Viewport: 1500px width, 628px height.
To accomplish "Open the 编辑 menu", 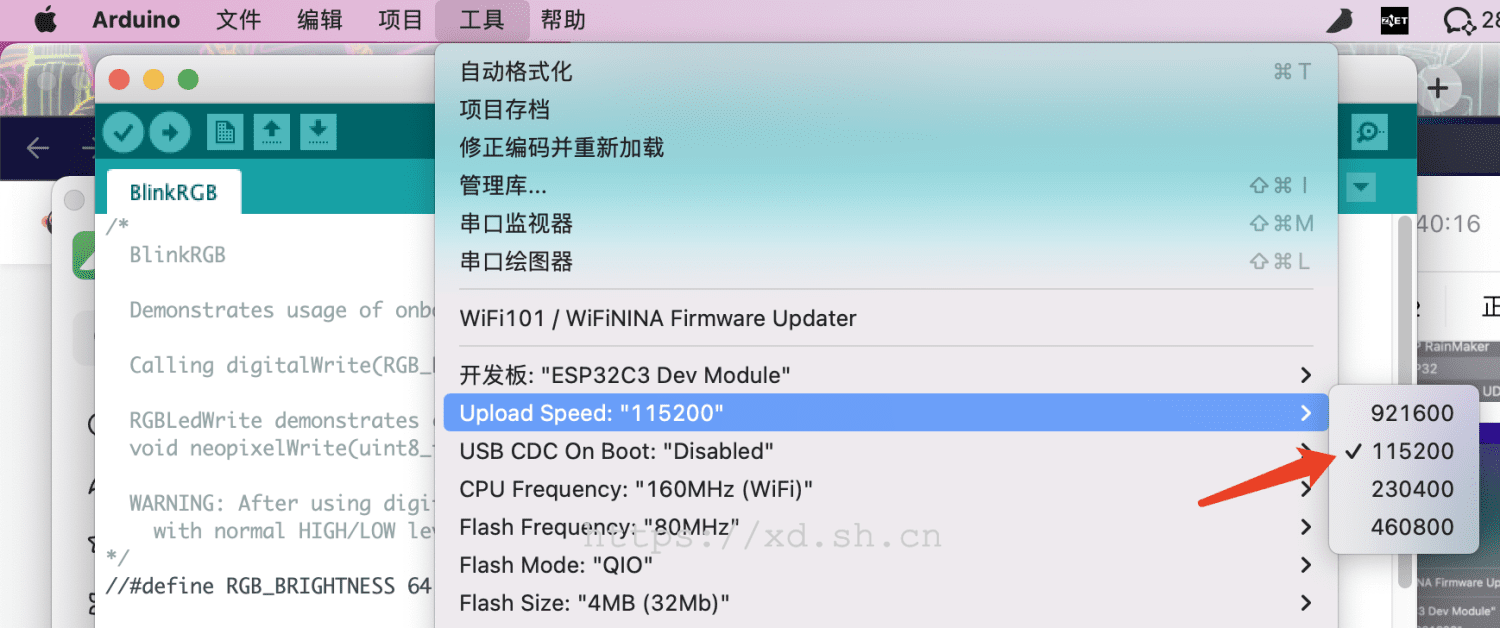I will (320, 20).
